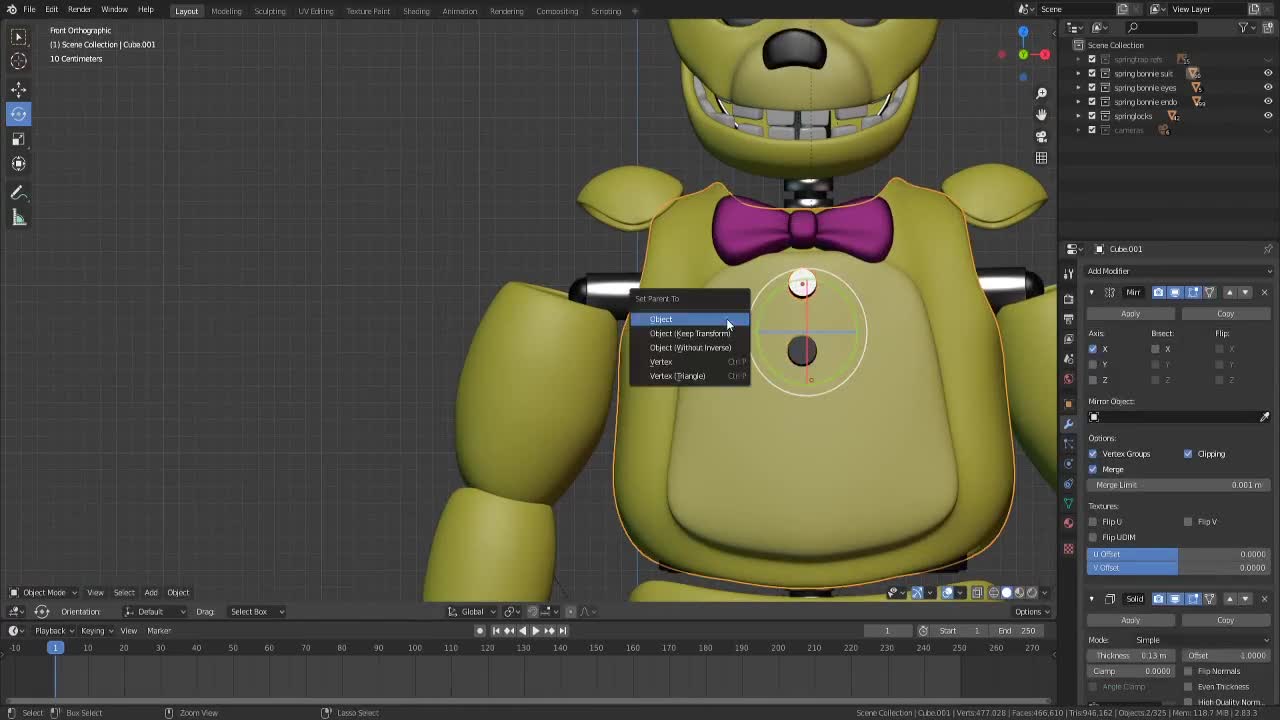Image resolution: width=1280 pixels, height=720 pixels.
Task: Open the View Layer properties tab
Action: pos(1068,340)
